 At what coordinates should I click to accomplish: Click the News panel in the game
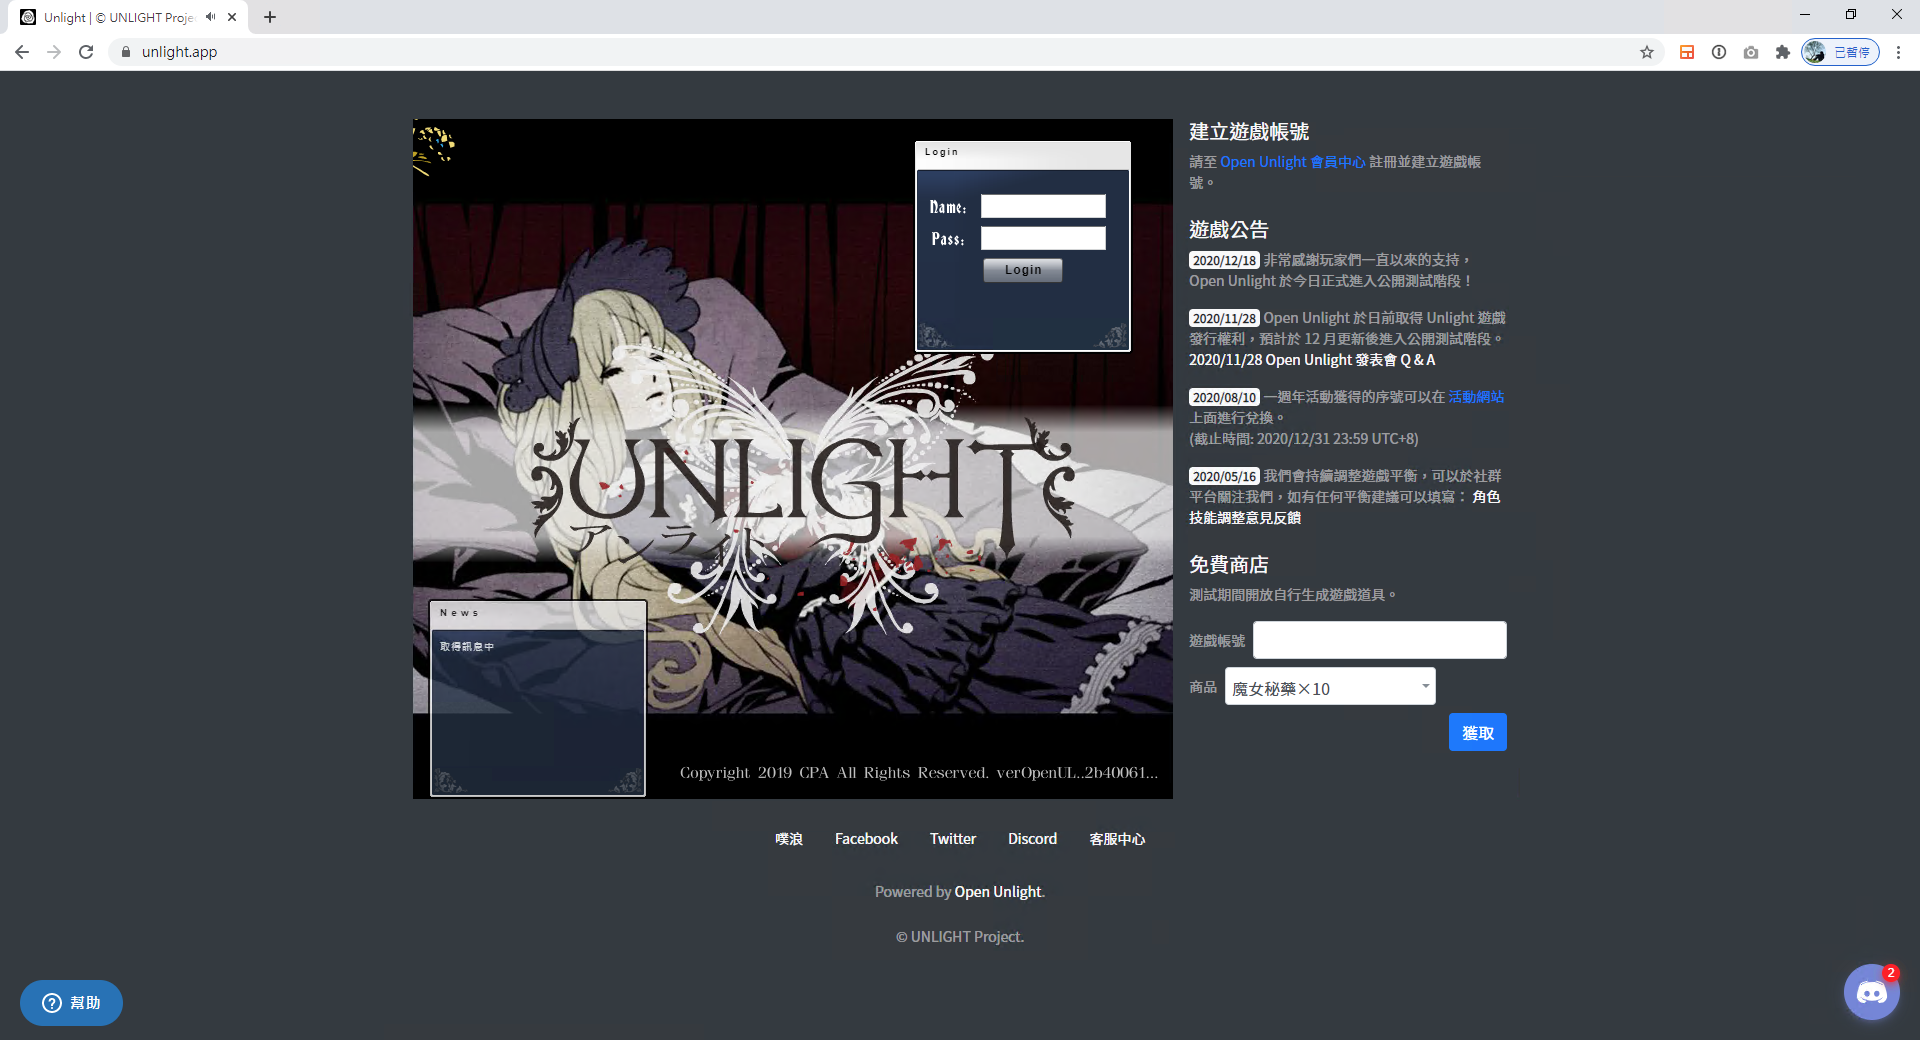(x=538, y=698)
